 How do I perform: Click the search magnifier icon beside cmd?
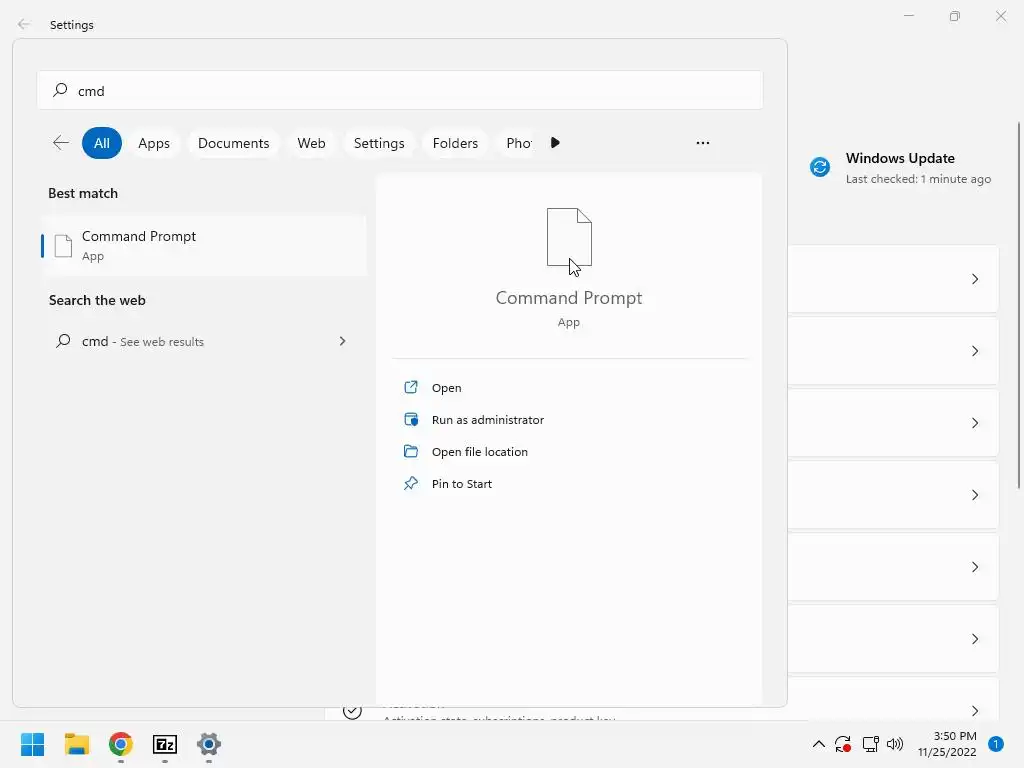(x=60, y=89)
